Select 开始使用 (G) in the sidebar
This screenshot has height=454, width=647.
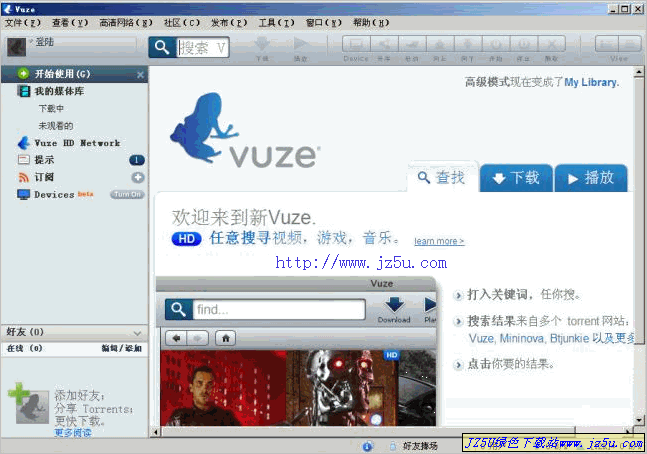click(x=74, y=74)
